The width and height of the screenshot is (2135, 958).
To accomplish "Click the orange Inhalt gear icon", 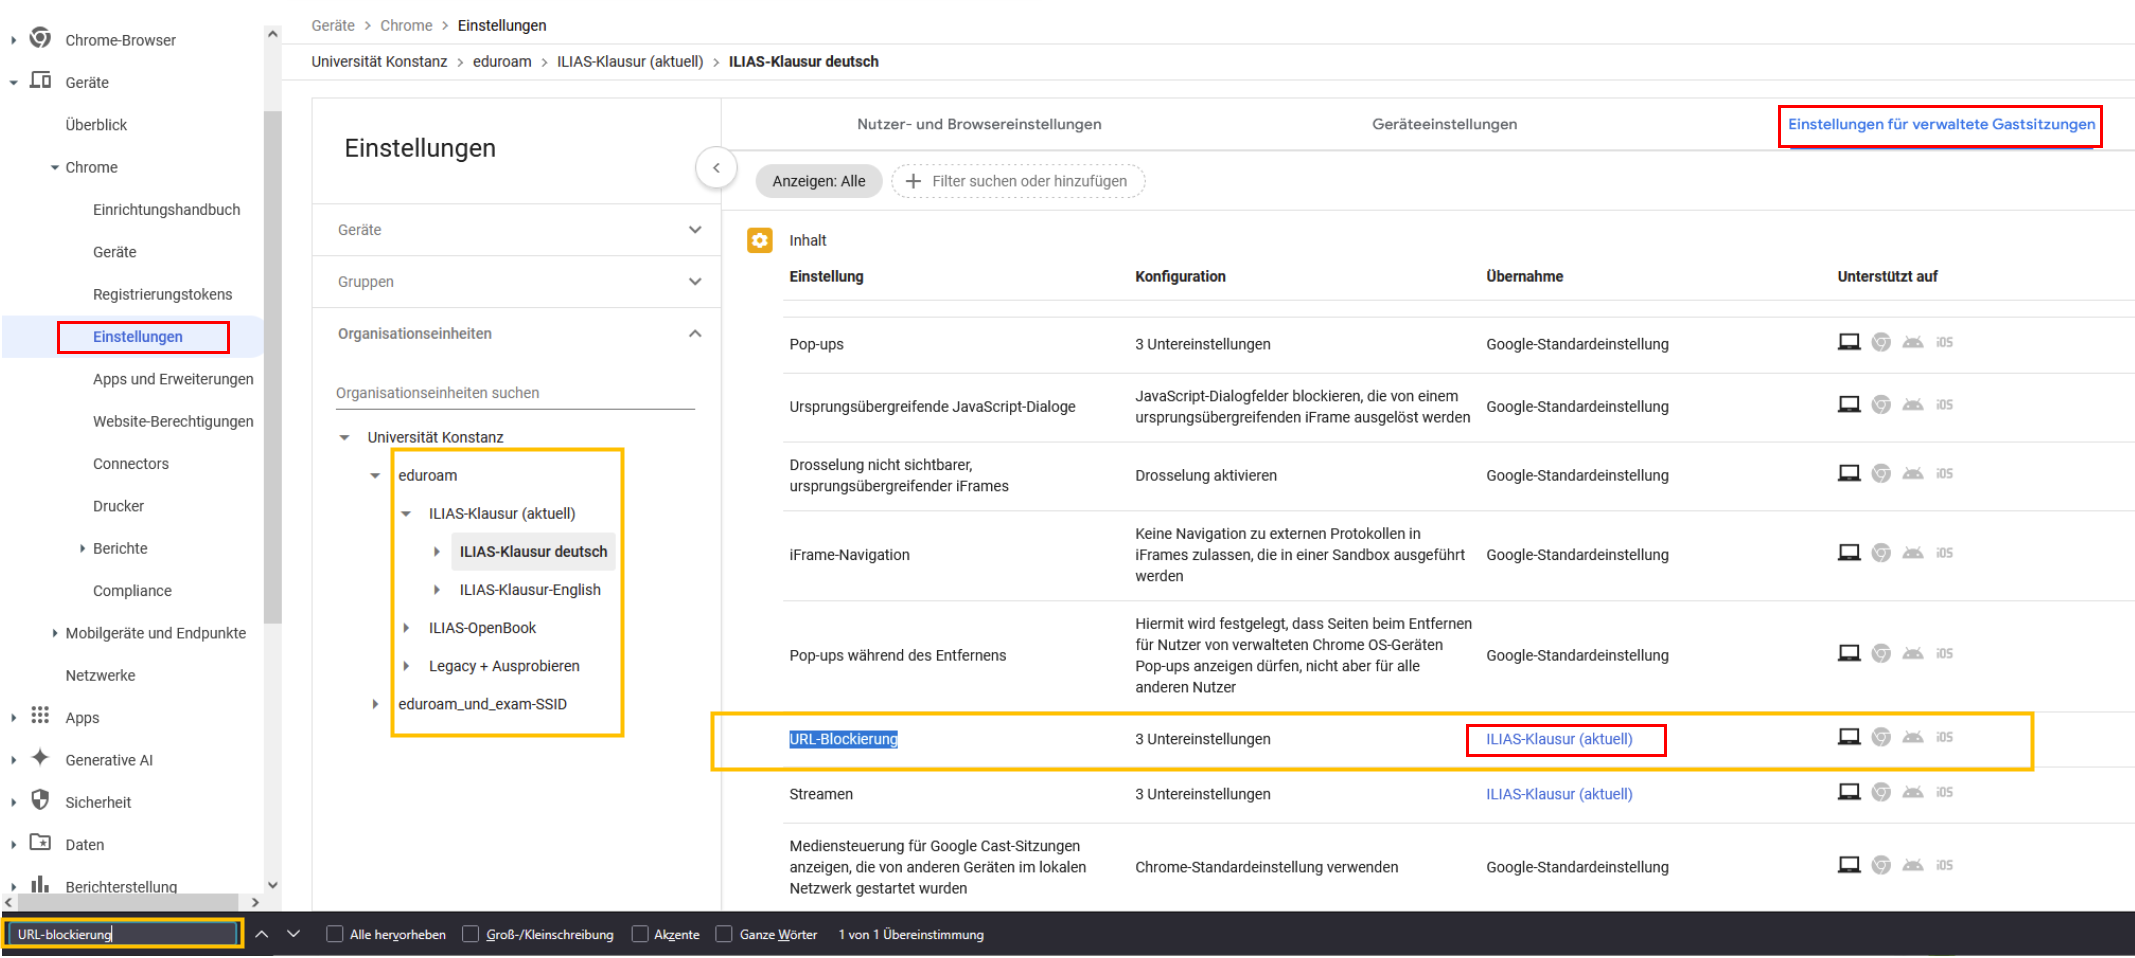I will click(x=760, y=240).
